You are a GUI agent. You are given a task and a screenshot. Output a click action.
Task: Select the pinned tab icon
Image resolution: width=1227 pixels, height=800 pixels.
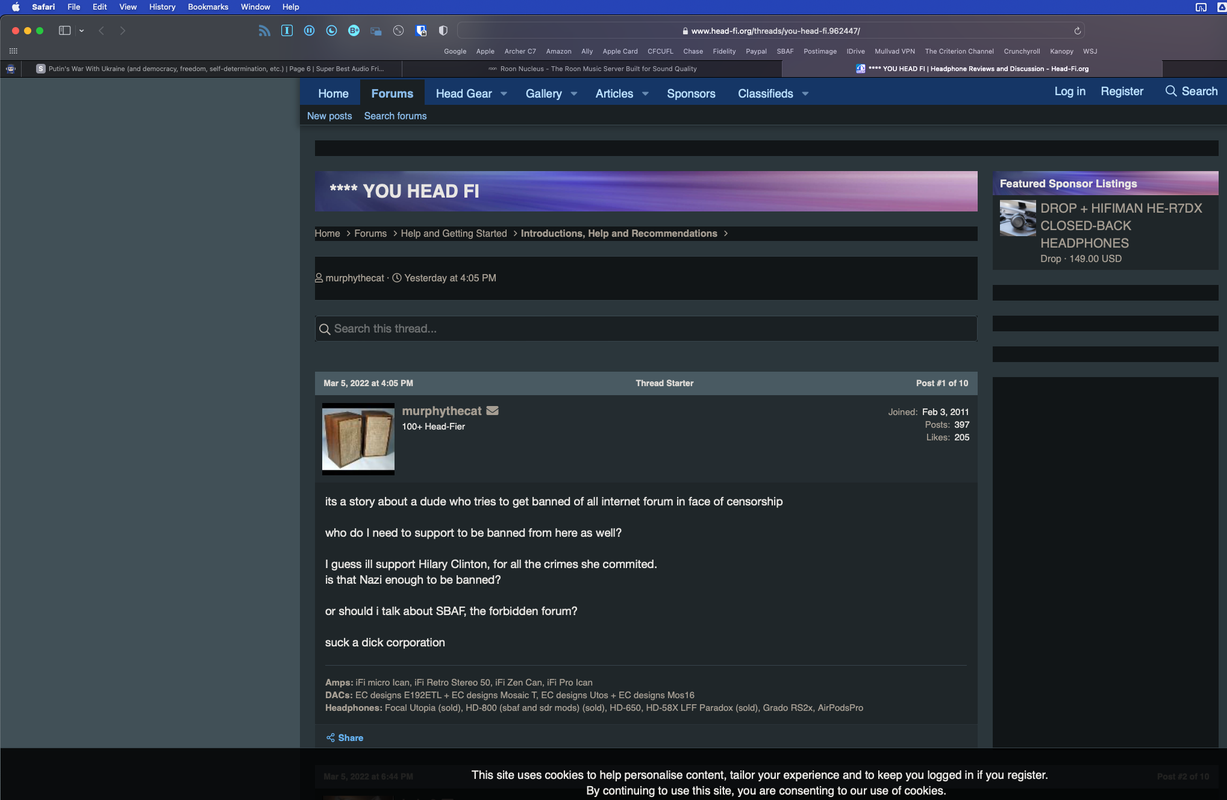click(x=11, y=69)
